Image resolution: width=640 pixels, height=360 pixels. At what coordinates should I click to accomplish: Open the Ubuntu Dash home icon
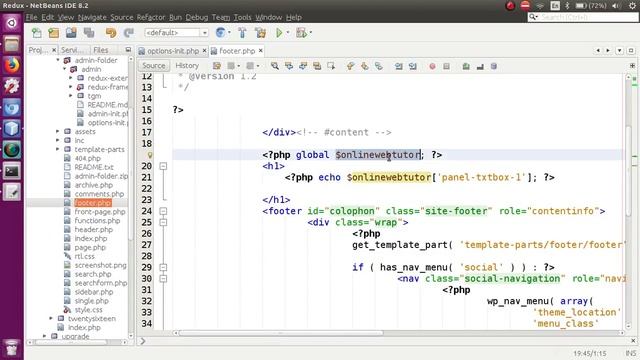(11, 23)
